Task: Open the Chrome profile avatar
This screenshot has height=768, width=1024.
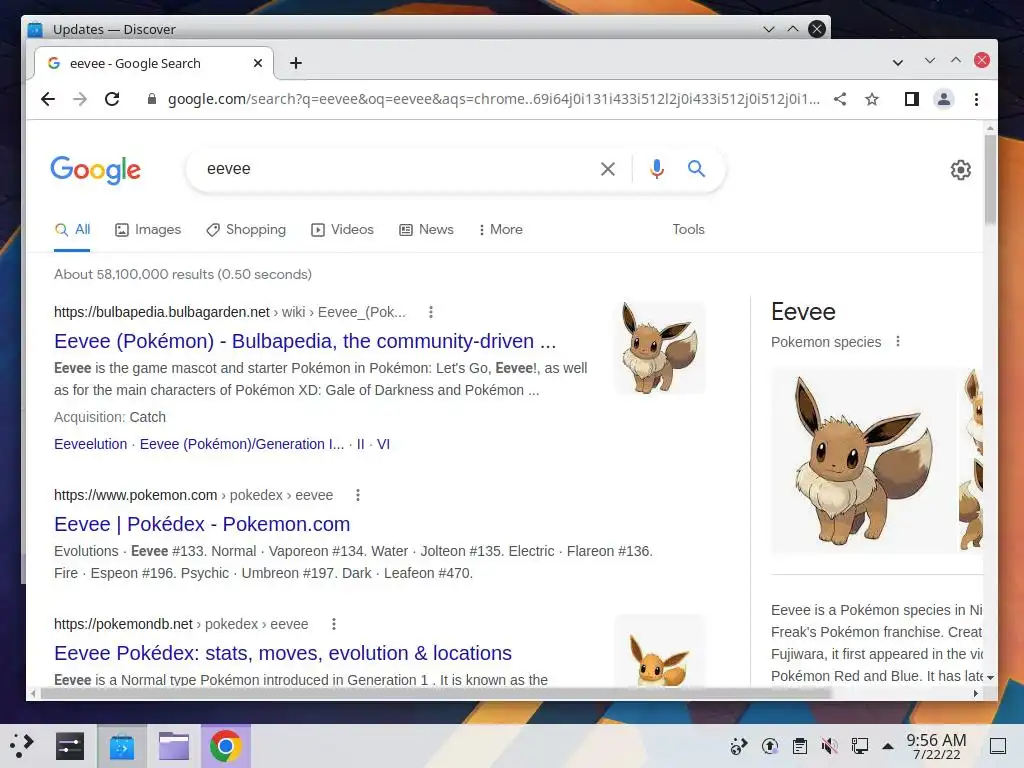Action: coord(944,99)
